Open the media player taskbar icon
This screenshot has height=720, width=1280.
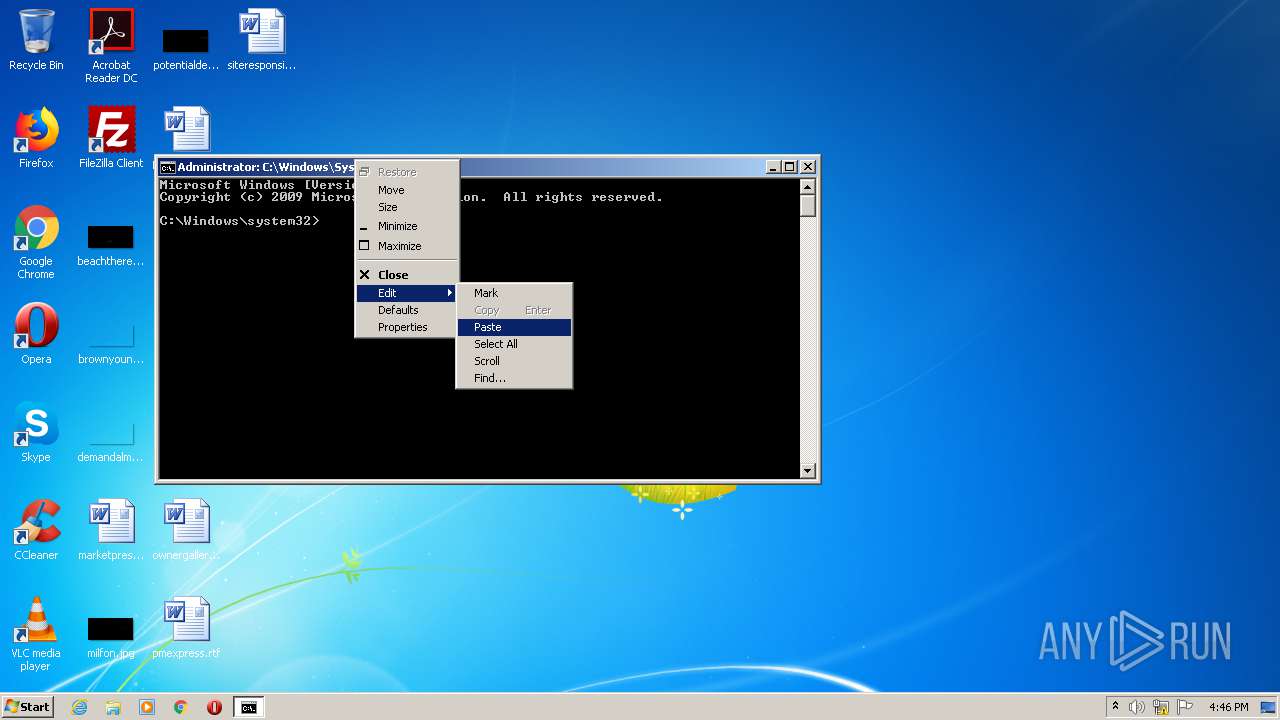(x=147, y=707)
